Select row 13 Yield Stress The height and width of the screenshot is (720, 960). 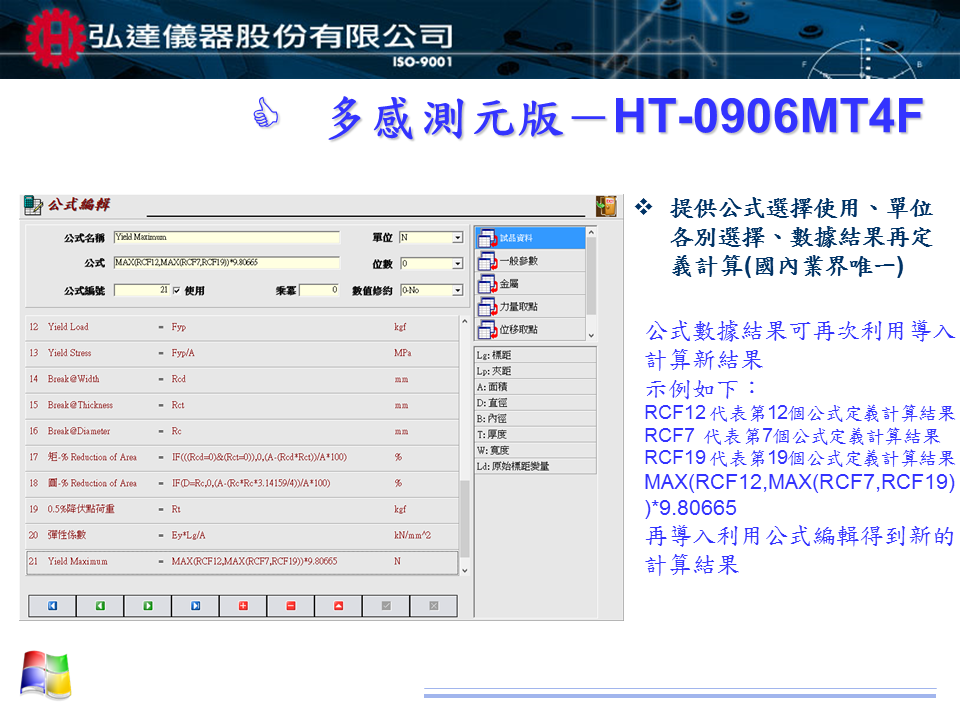(242, 353)
